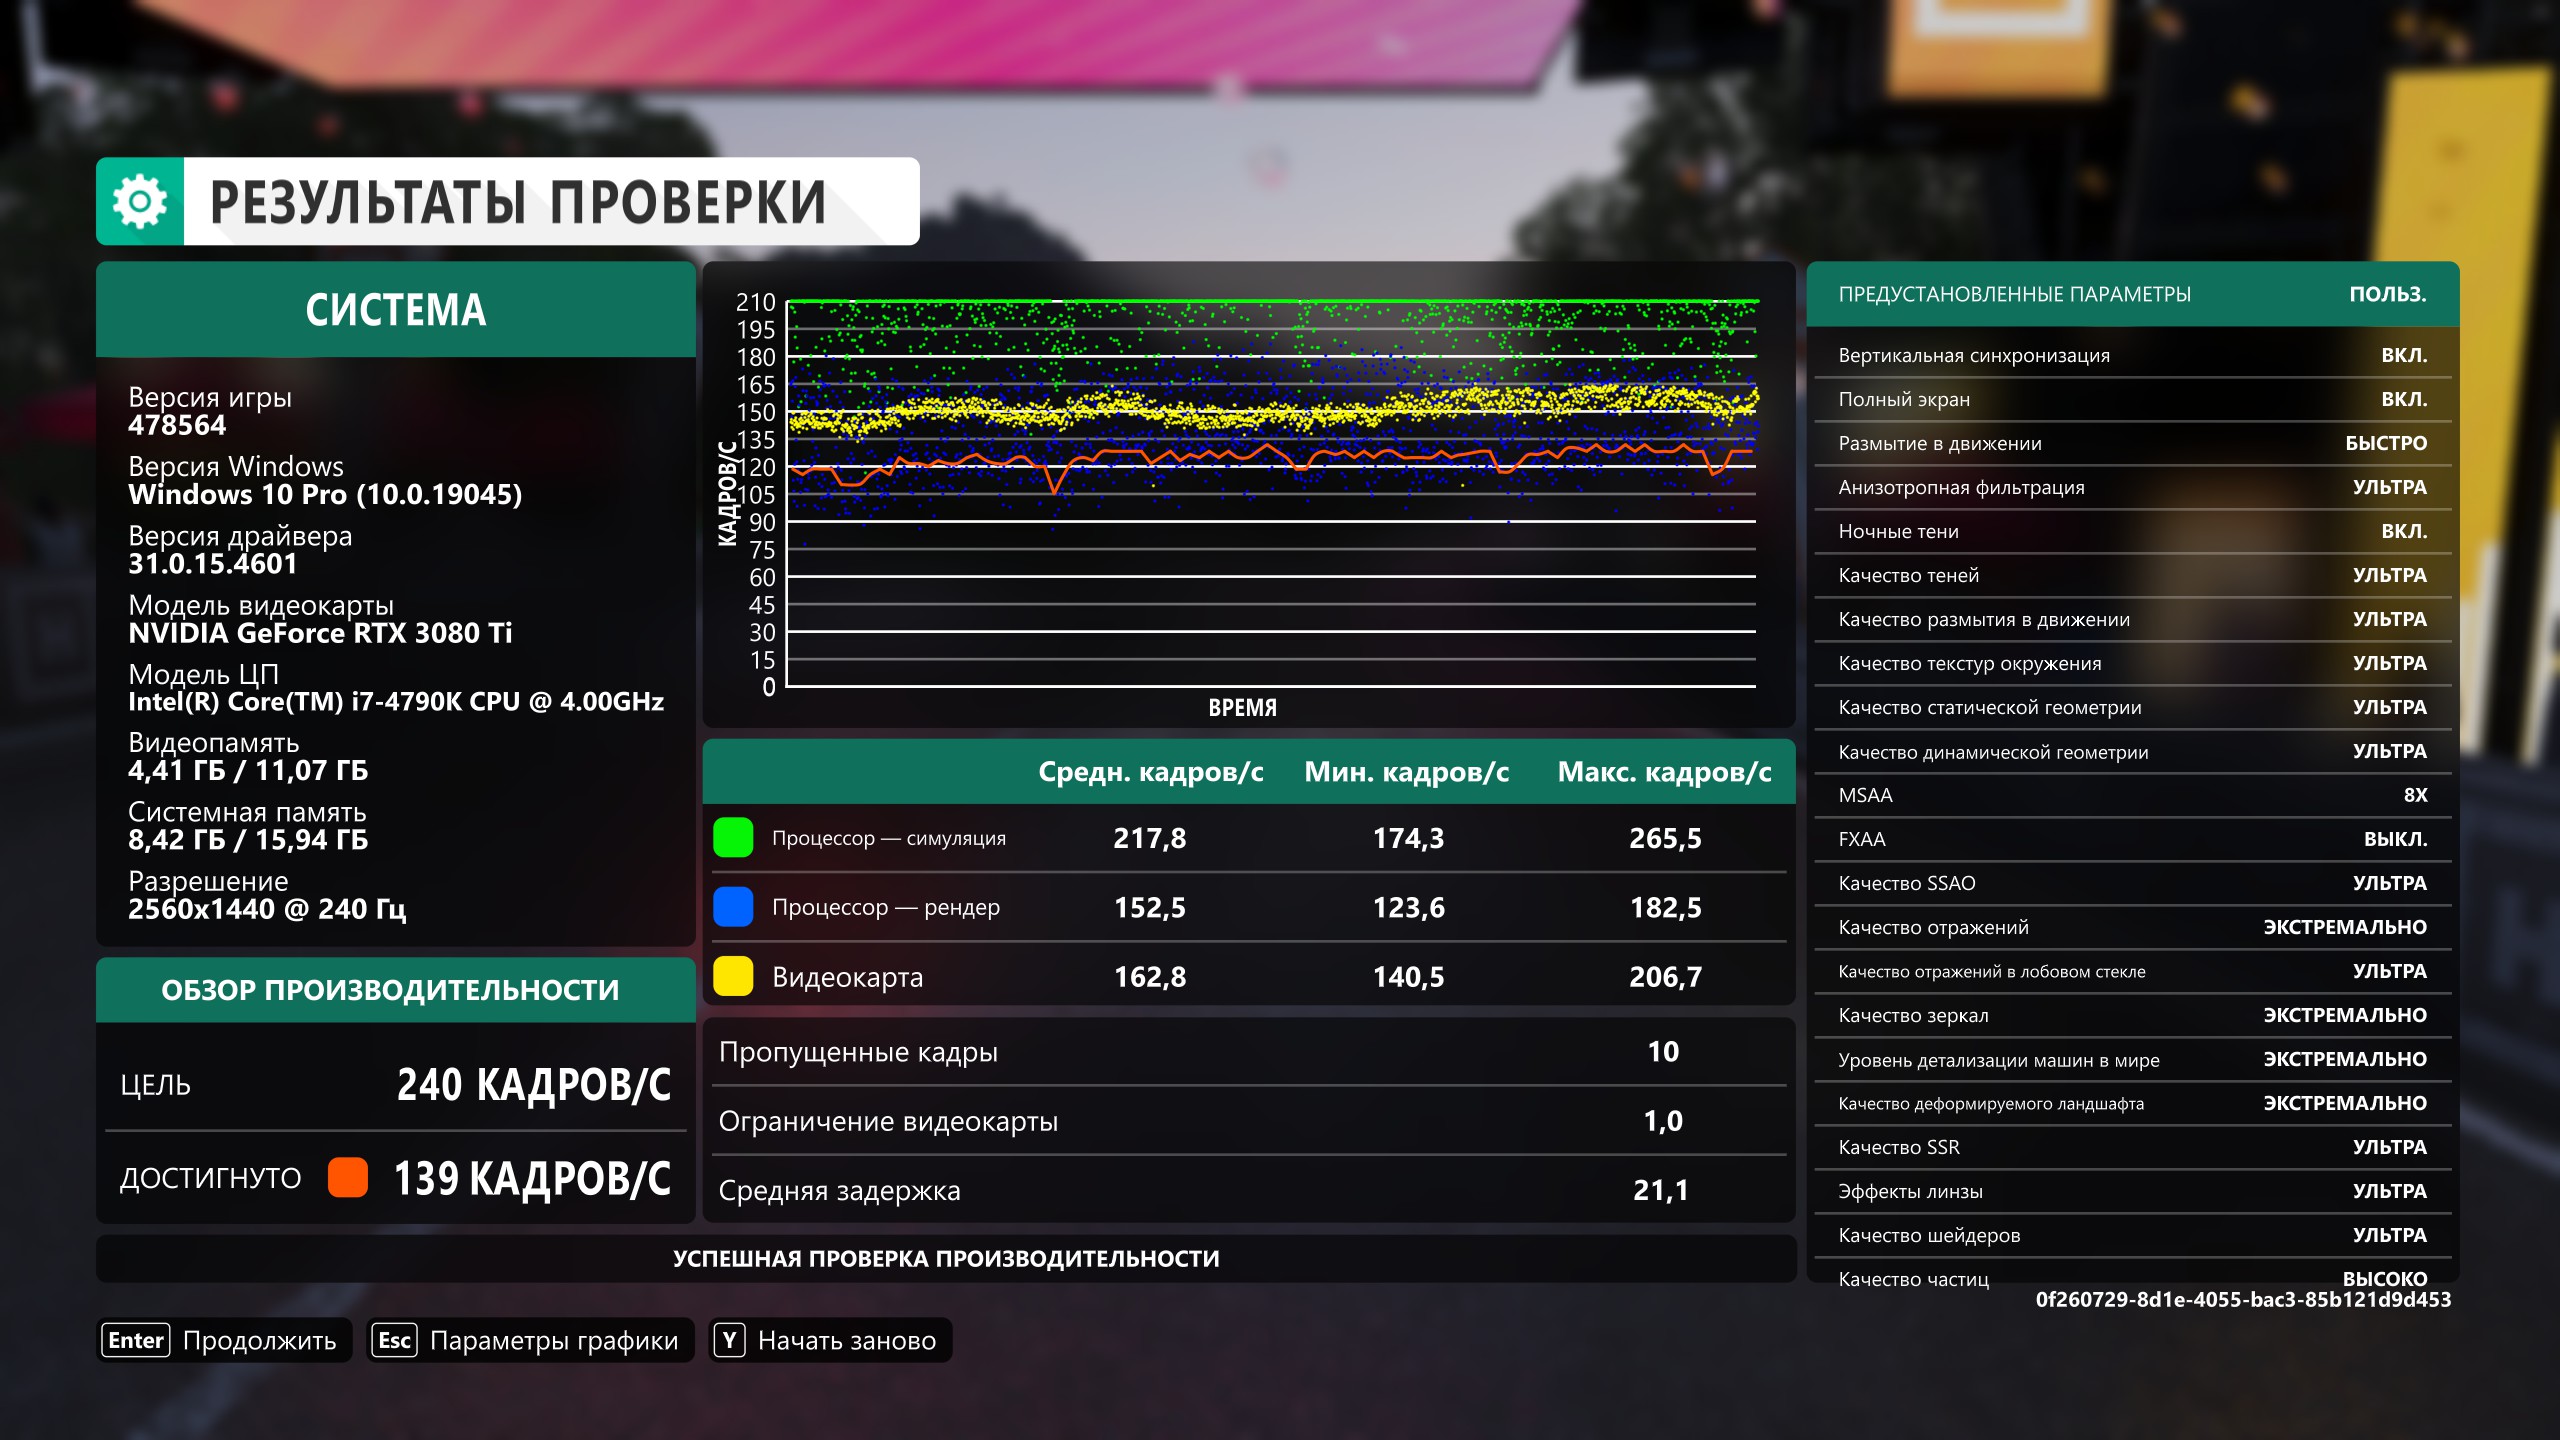Click the settings gear icon beside Результаты проверки
The image size is (2560, 1440).
(140, 201)
